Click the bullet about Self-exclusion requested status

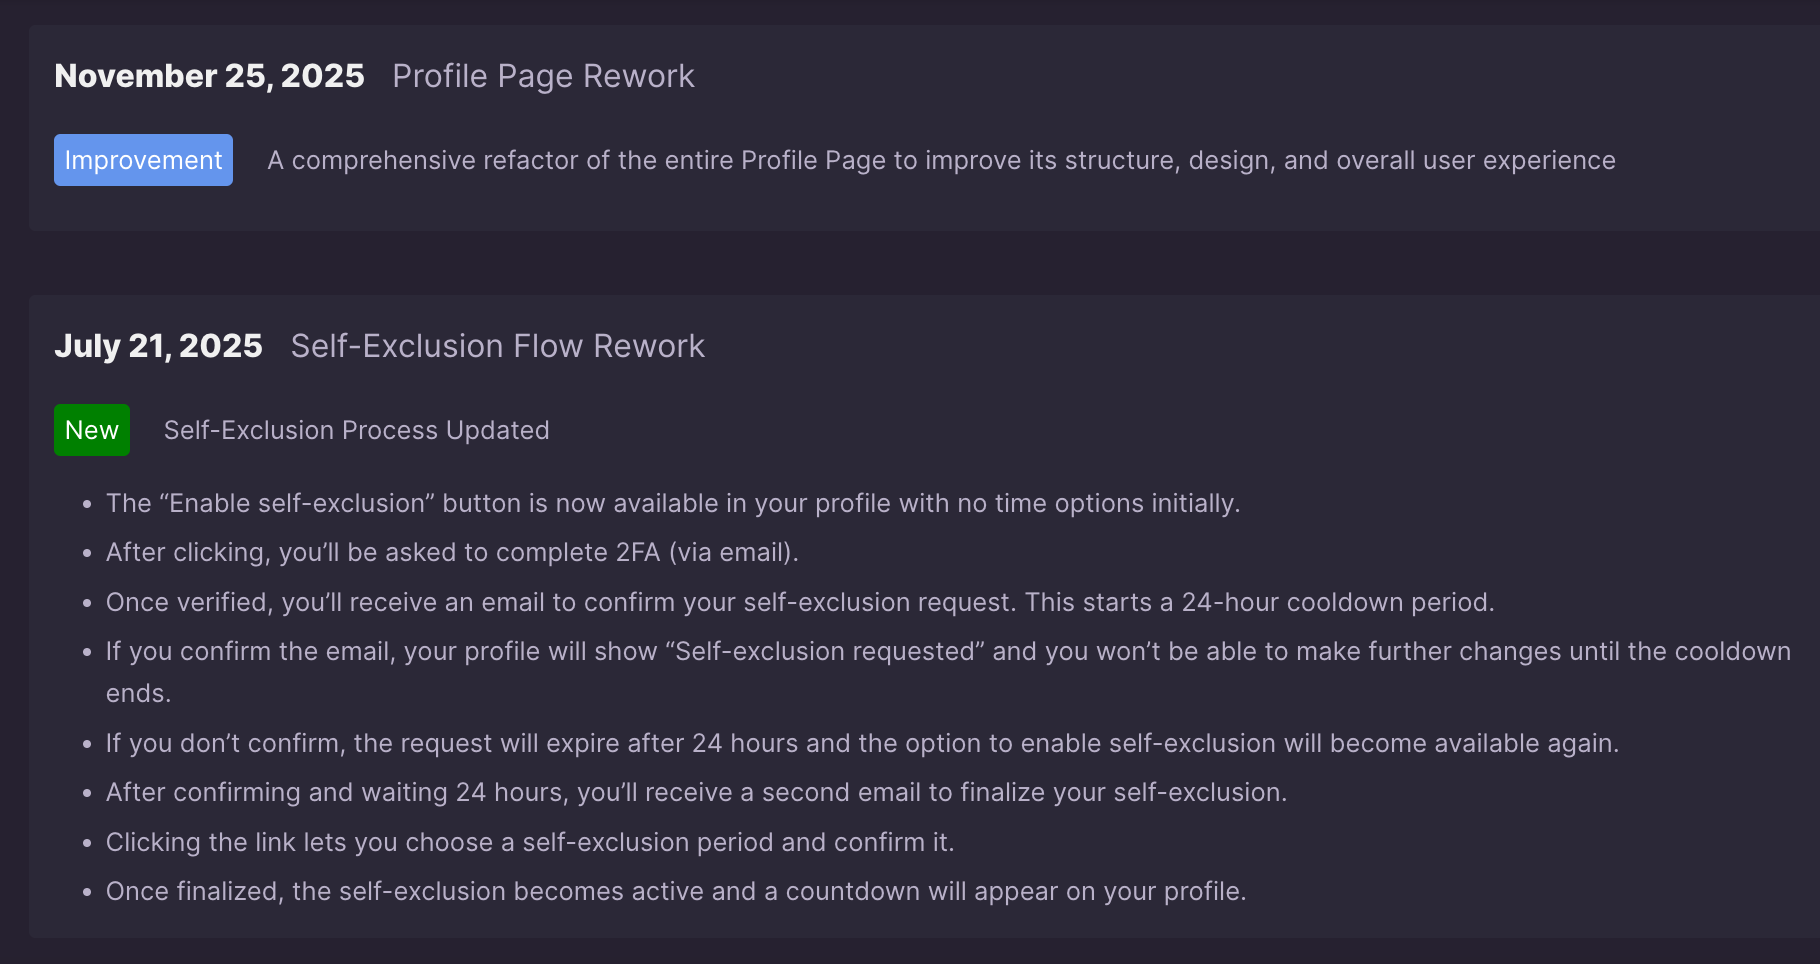[x=948, y=651]
